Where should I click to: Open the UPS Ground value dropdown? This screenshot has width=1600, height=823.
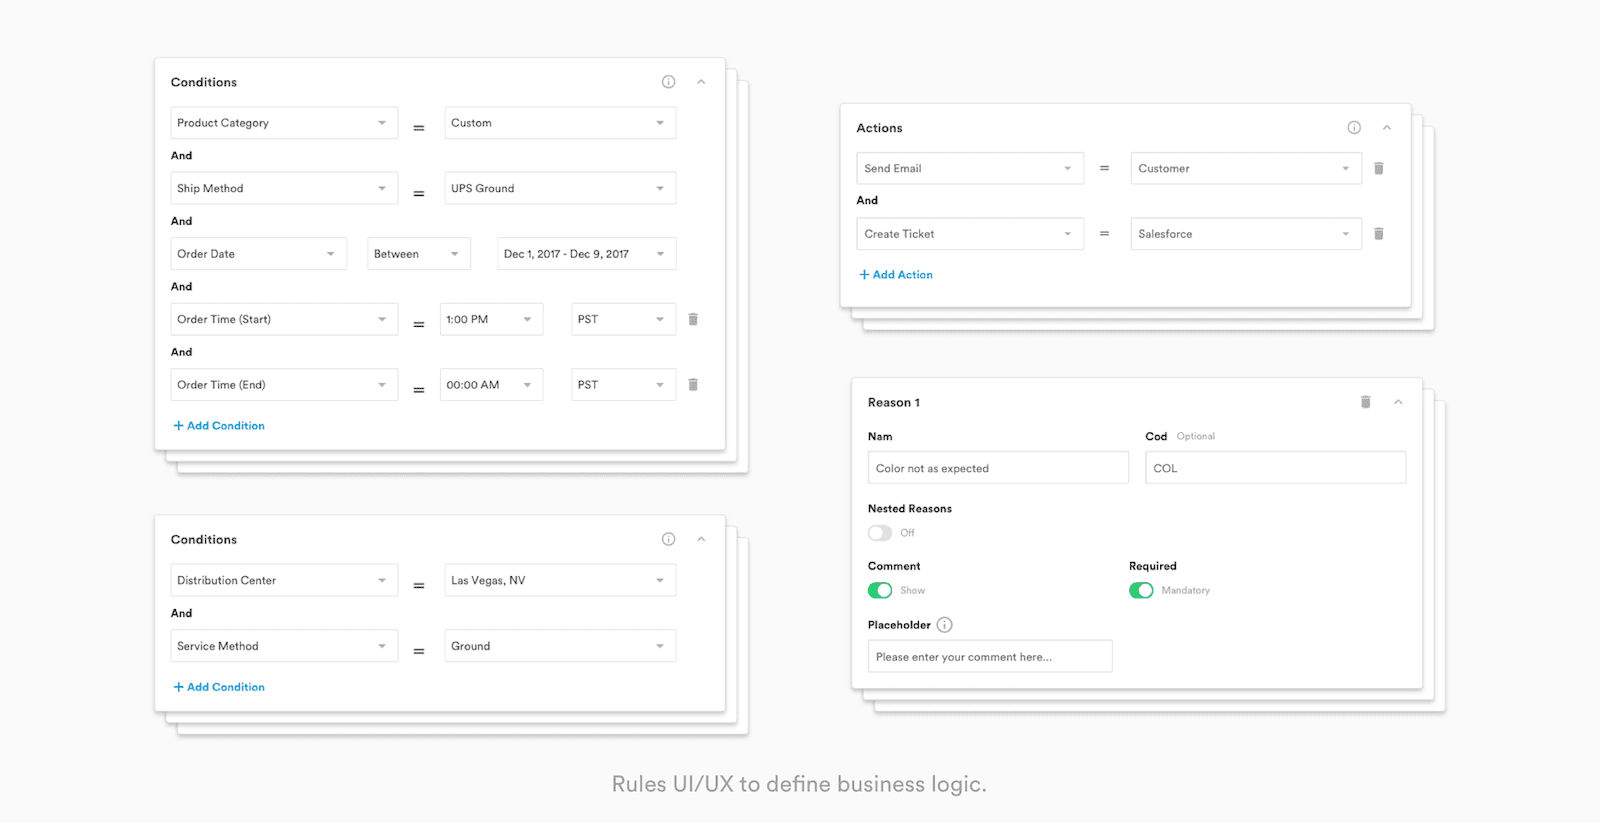tap(559, 188)
